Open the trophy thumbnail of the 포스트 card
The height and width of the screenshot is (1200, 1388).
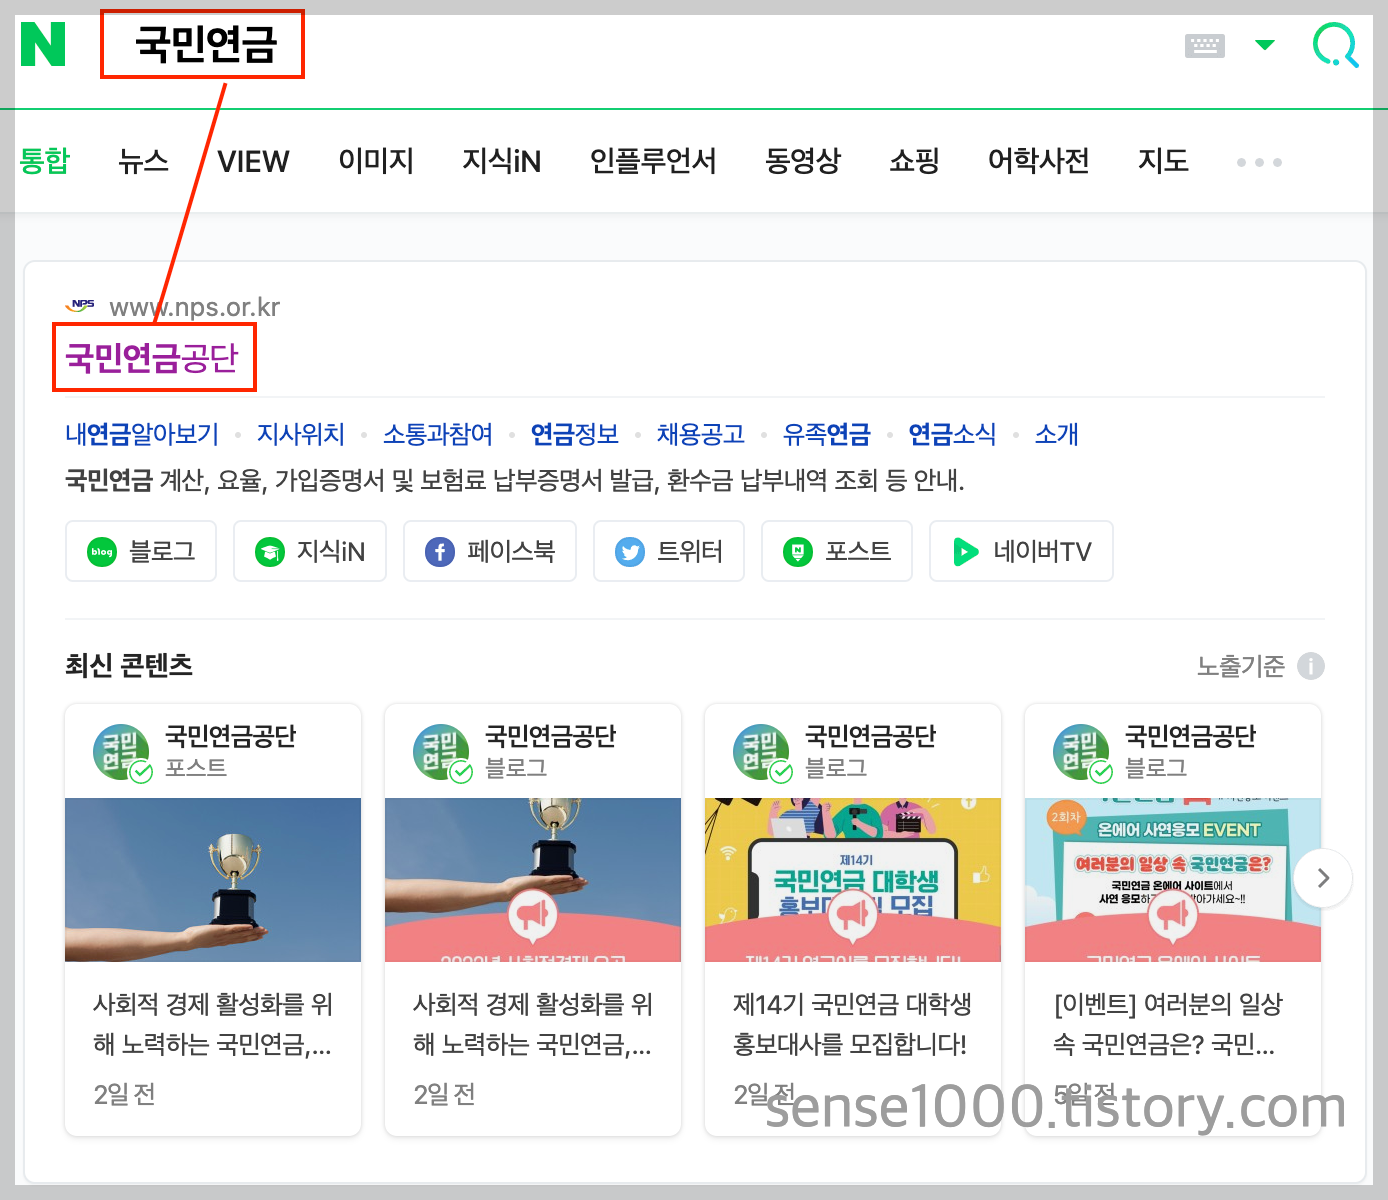pos(213,880)
